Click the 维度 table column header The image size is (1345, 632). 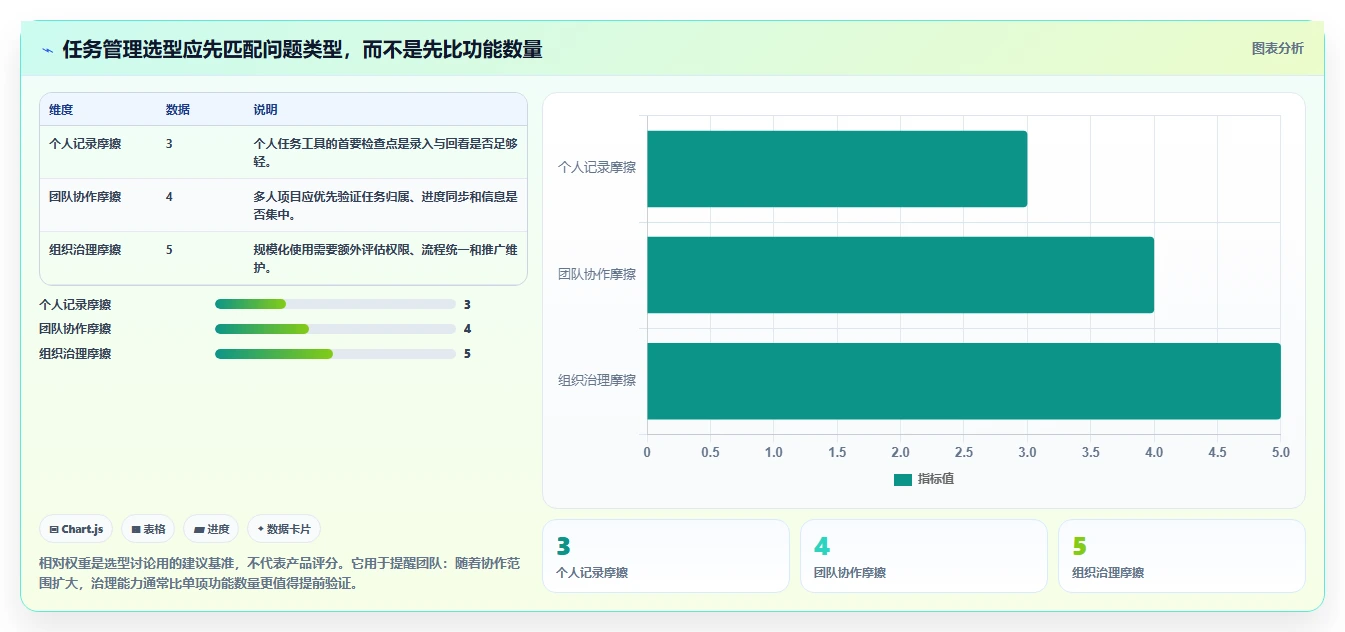pos(61,110)
